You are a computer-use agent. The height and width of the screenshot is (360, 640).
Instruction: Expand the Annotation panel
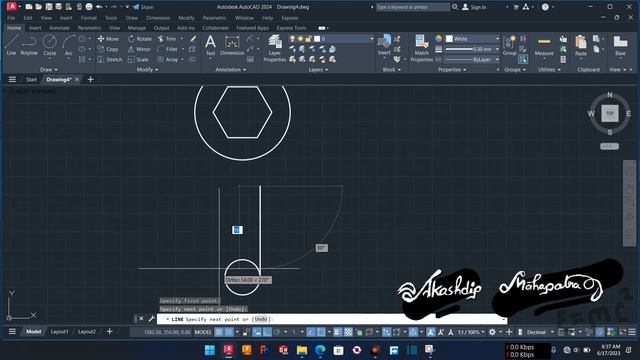231,70
